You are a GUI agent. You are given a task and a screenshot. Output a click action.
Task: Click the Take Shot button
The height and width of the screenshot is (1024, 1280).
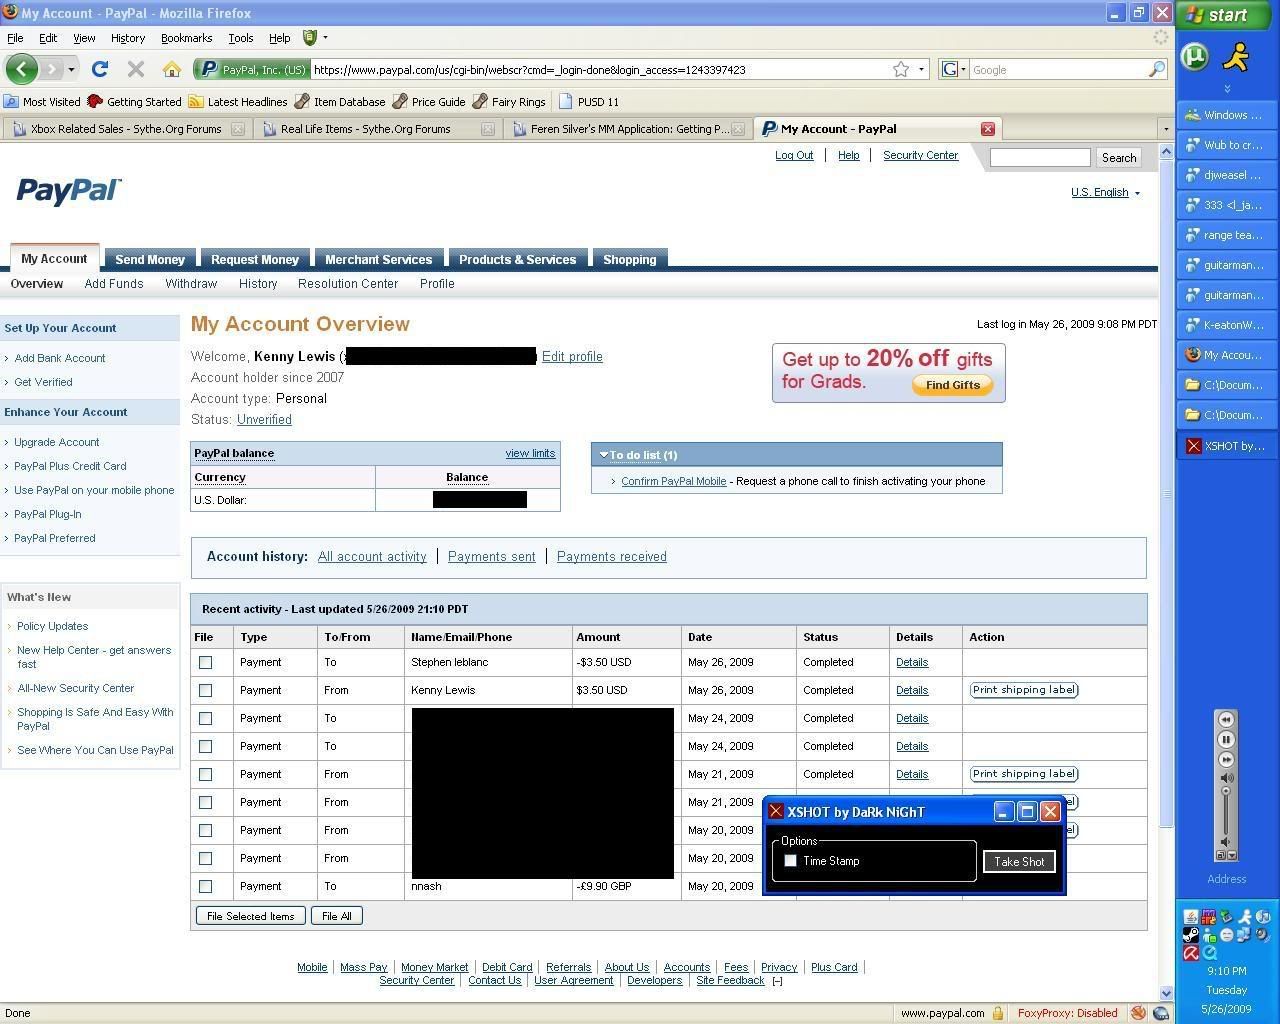(1019, 861)
